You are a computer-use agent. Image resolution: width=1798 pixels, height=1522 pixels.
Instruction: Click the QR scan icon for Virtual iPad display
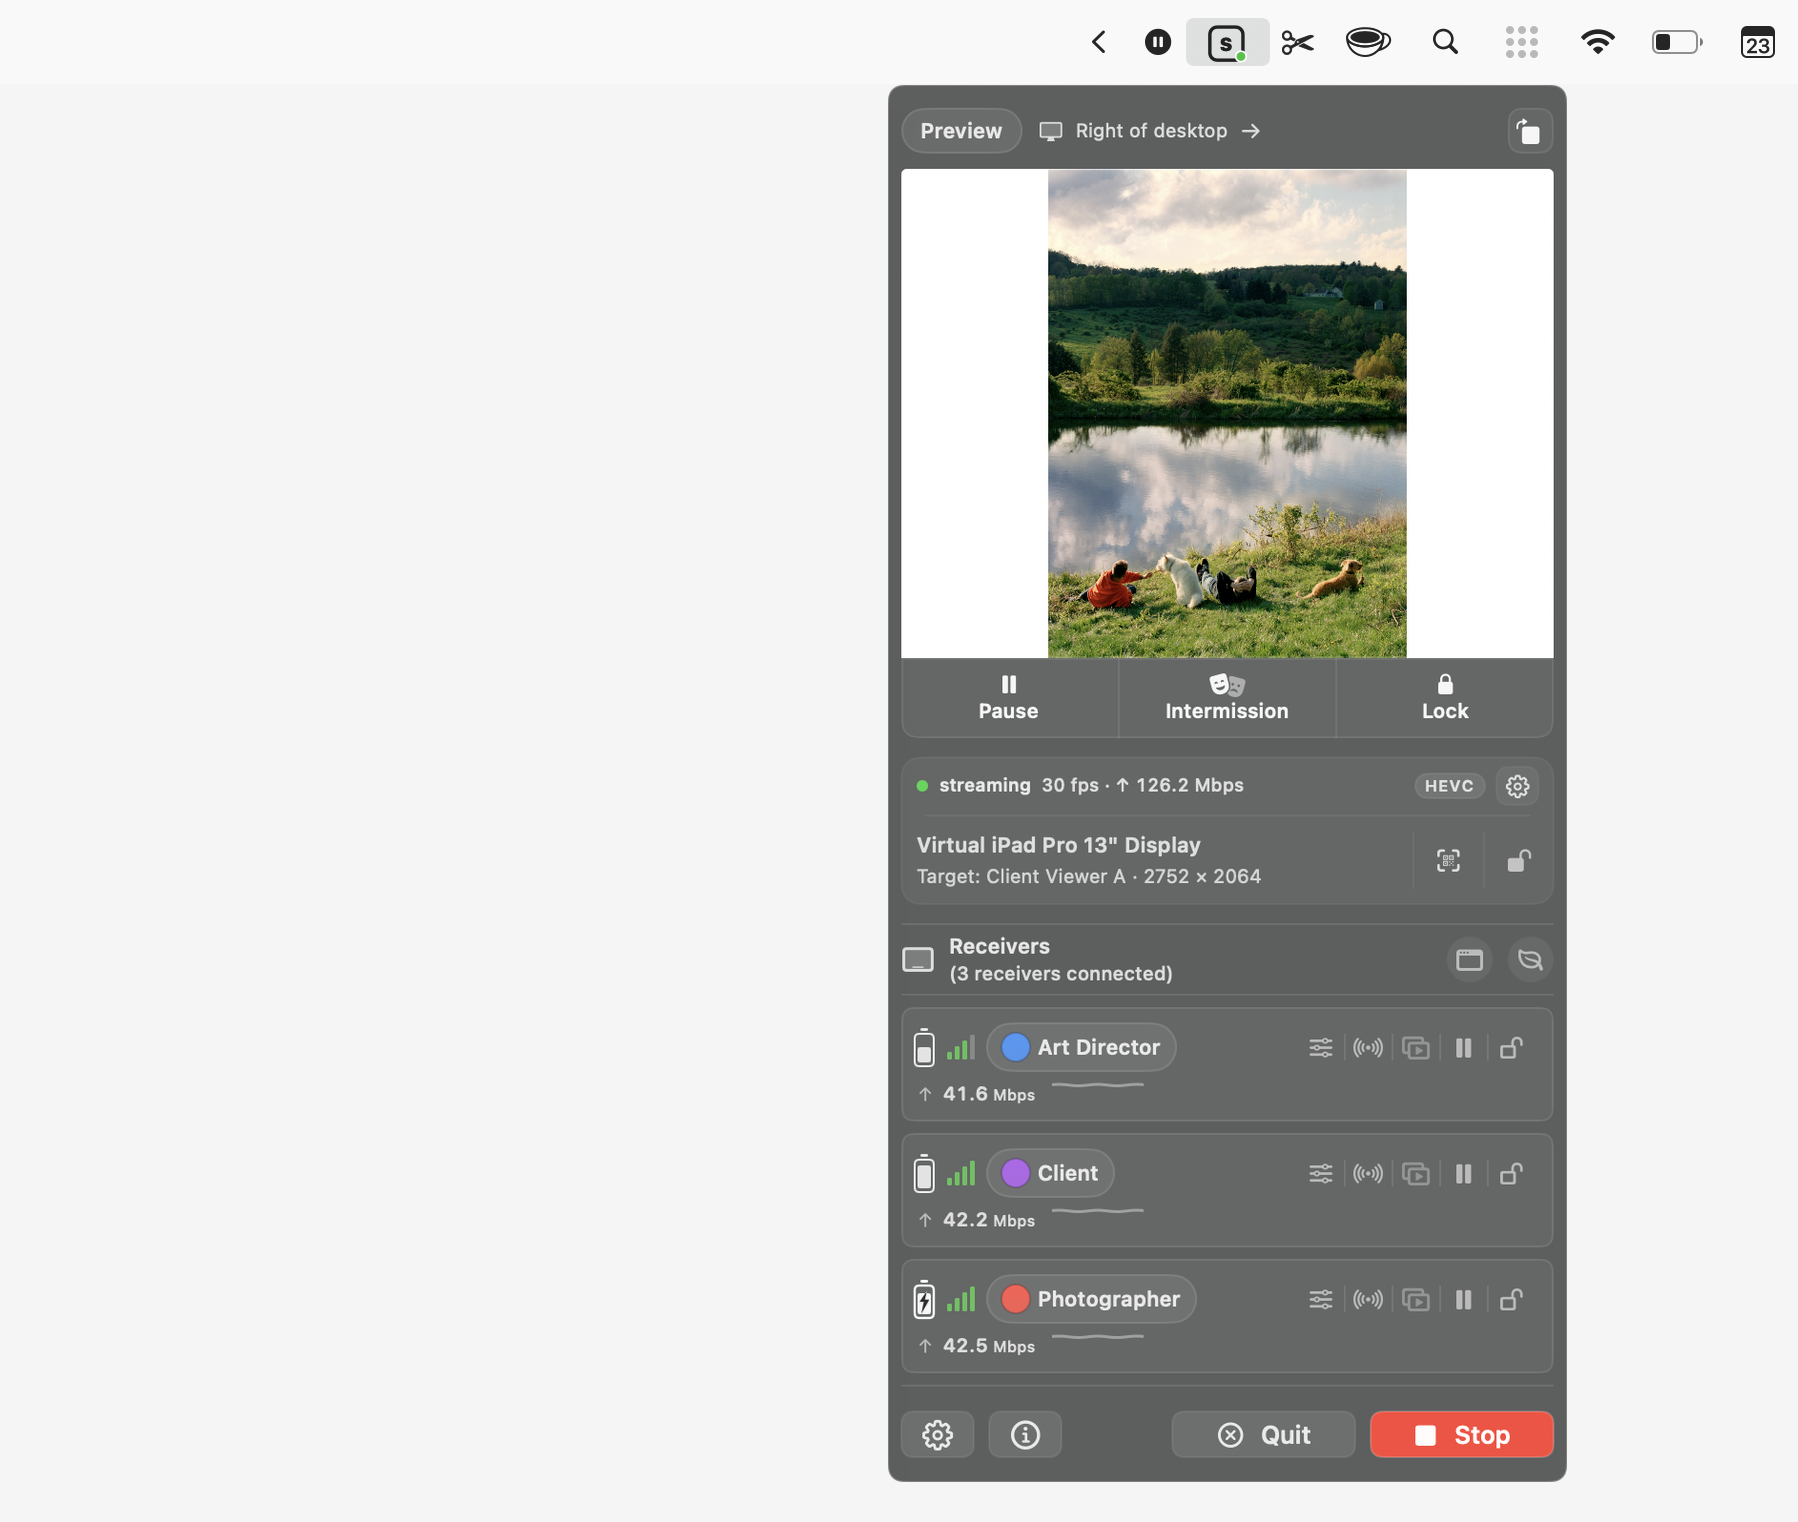(1448, 861)
